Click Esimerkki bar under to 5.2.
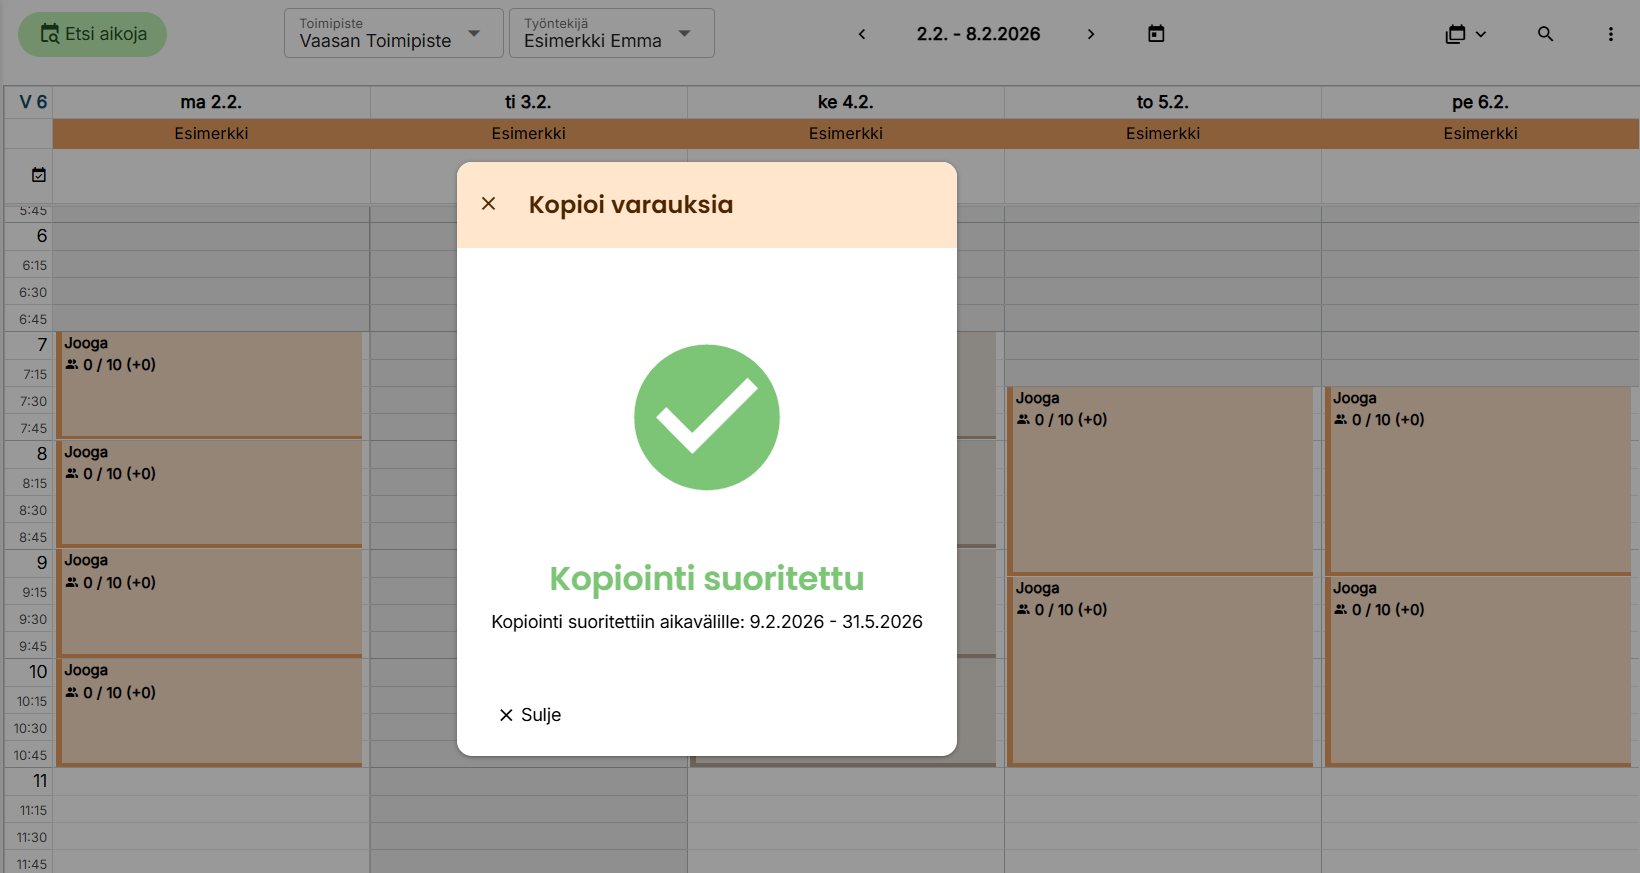The width and height of the screenshot is (1640, 873). [1162, 134]
